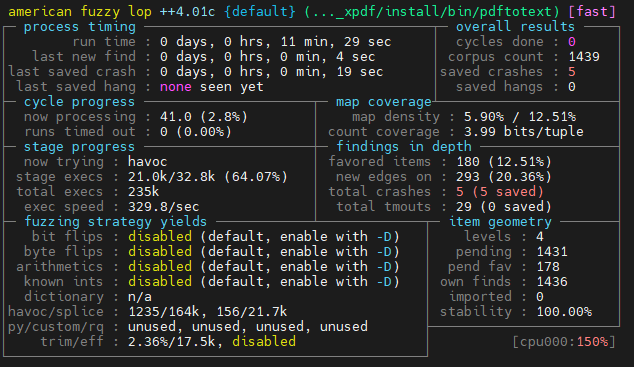Click the 'map coverage' section header
Screen dimensions: 634x367
[384, 101]
